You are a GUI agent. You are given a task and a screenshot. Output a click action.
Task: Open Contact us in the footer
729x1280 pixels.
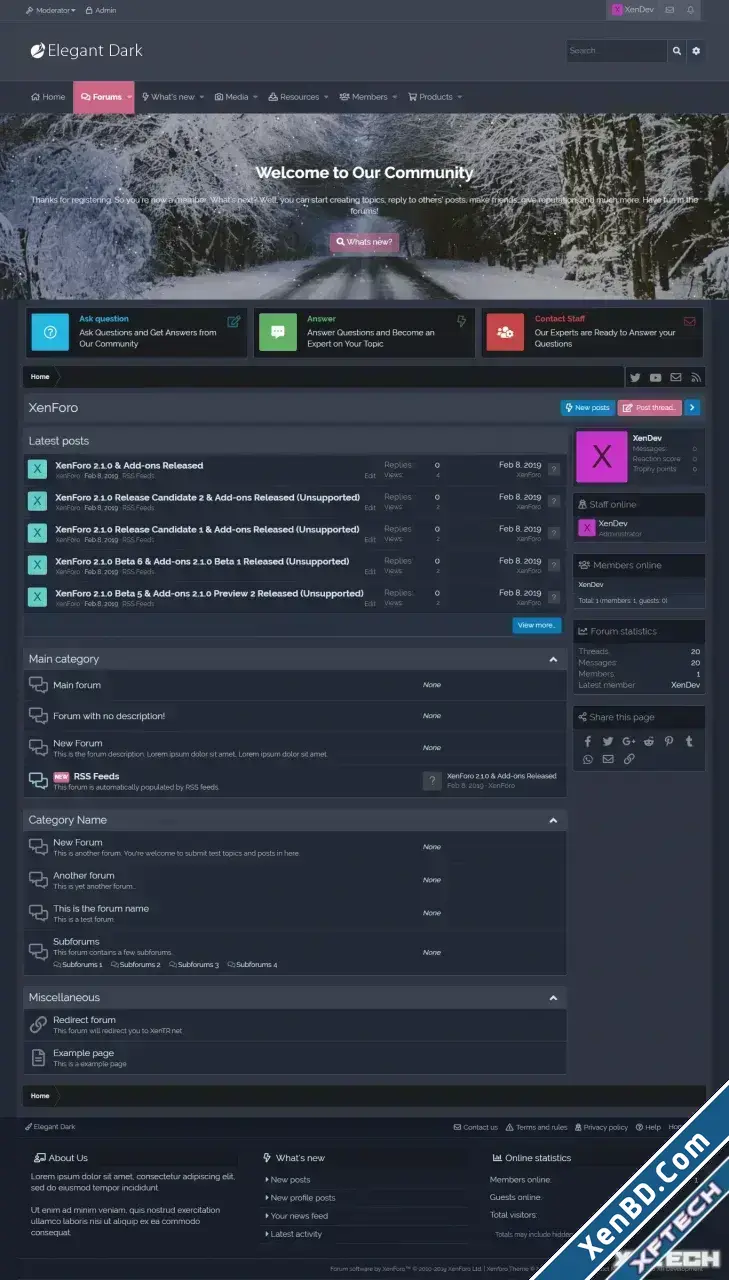tap(475, 1127)
